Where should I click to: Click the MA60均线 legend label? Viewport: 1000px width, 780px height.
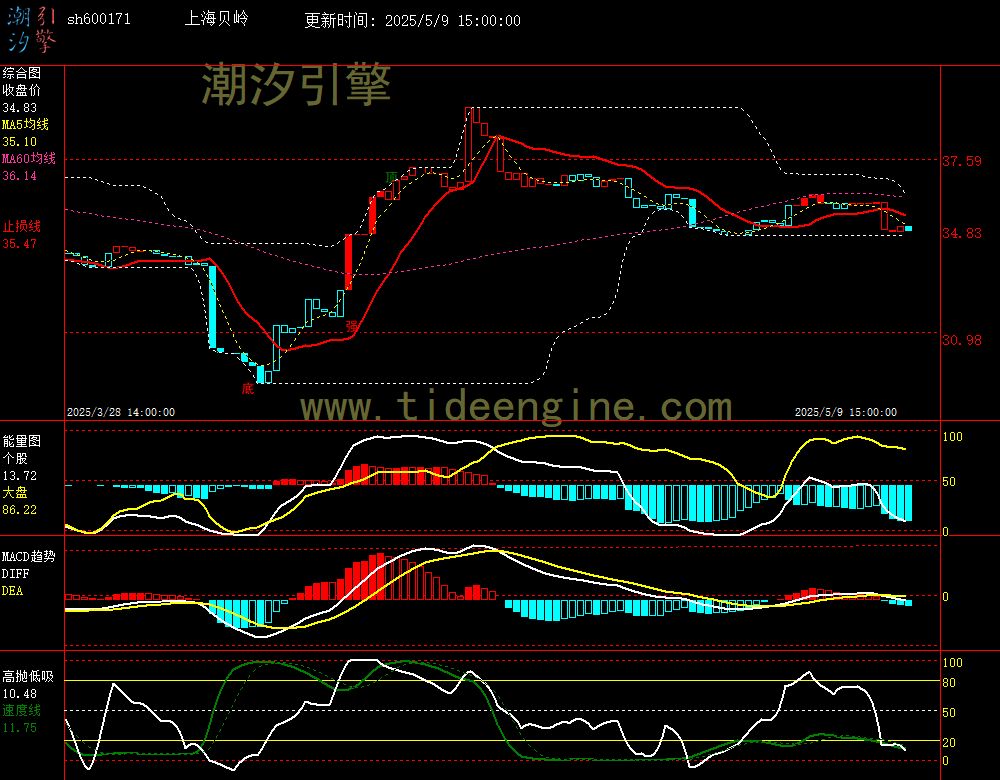click(x=29, y=158)
